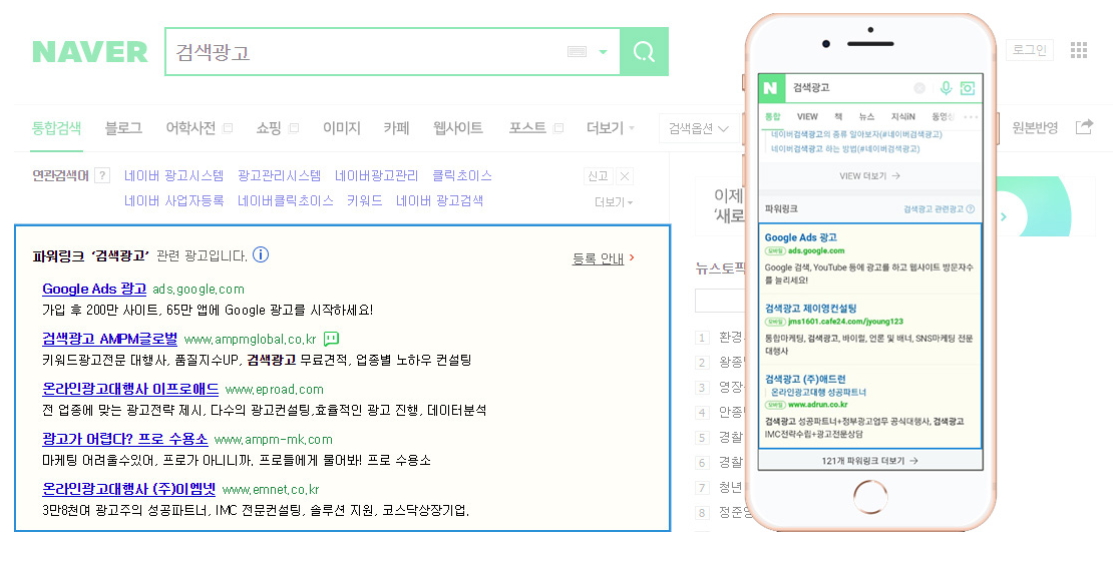Click new-window icon next to 포스트
The width and height of the screenshot is (1113, 566).
(x=559, y=129)
